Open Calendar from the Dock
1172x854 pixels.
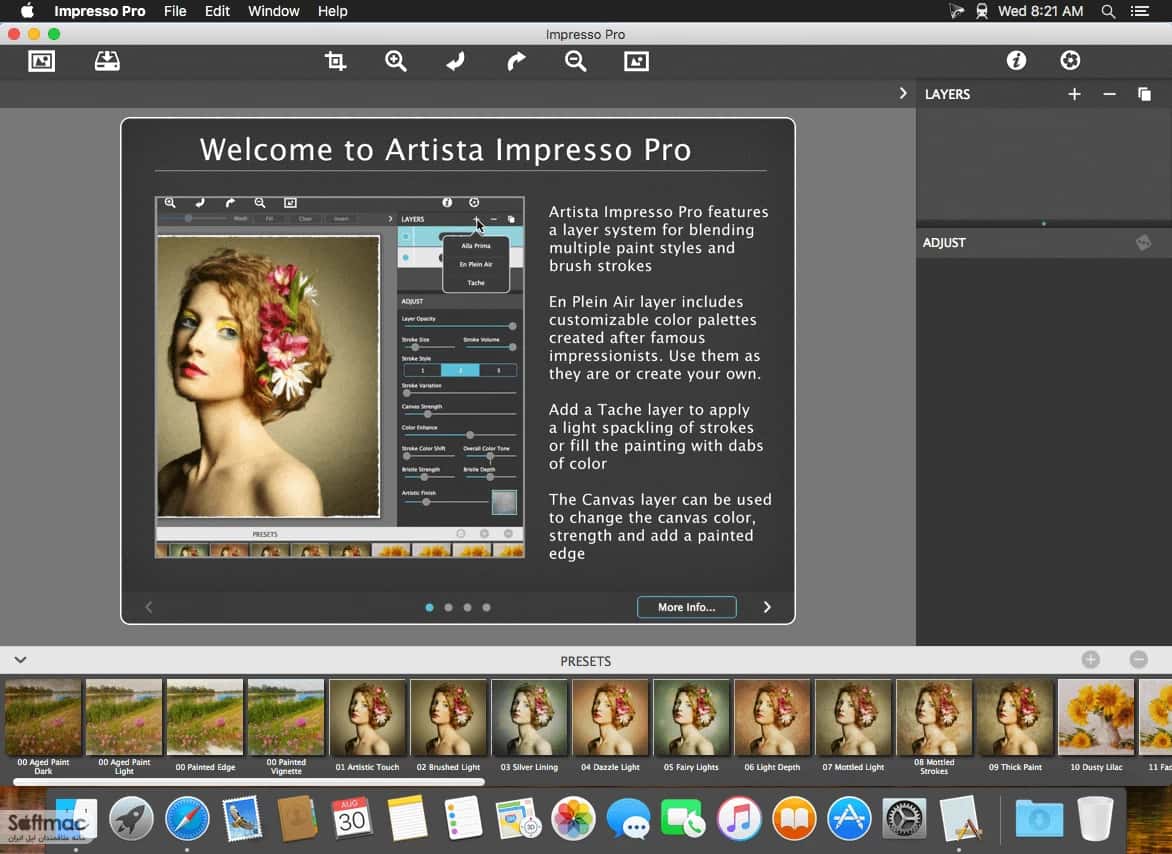(351, 819)
